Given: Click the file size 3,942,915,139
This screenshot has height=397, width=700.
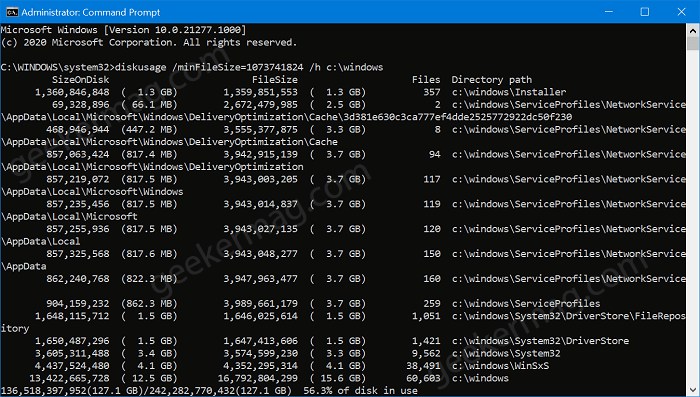Looking at the screenshot, I should tap(260, 155).
